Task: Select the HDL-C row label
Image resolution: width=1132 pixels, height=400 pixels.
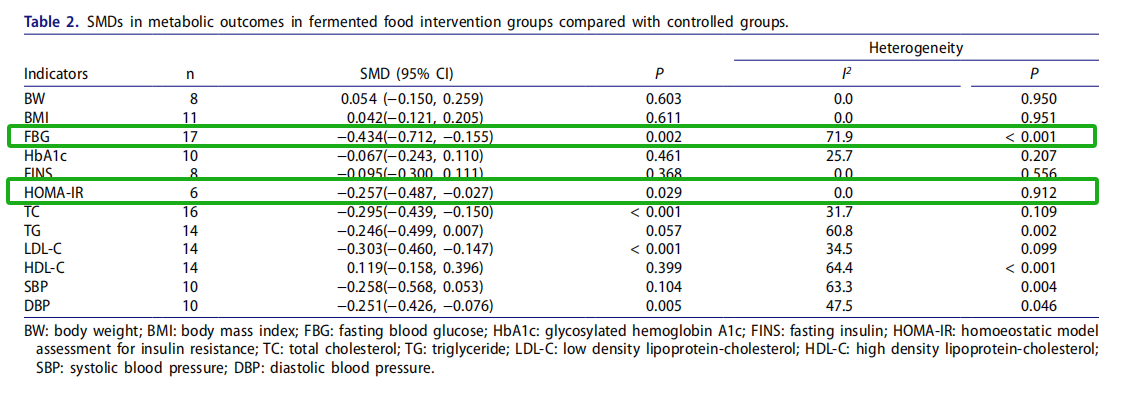Action: coord(45,267)
